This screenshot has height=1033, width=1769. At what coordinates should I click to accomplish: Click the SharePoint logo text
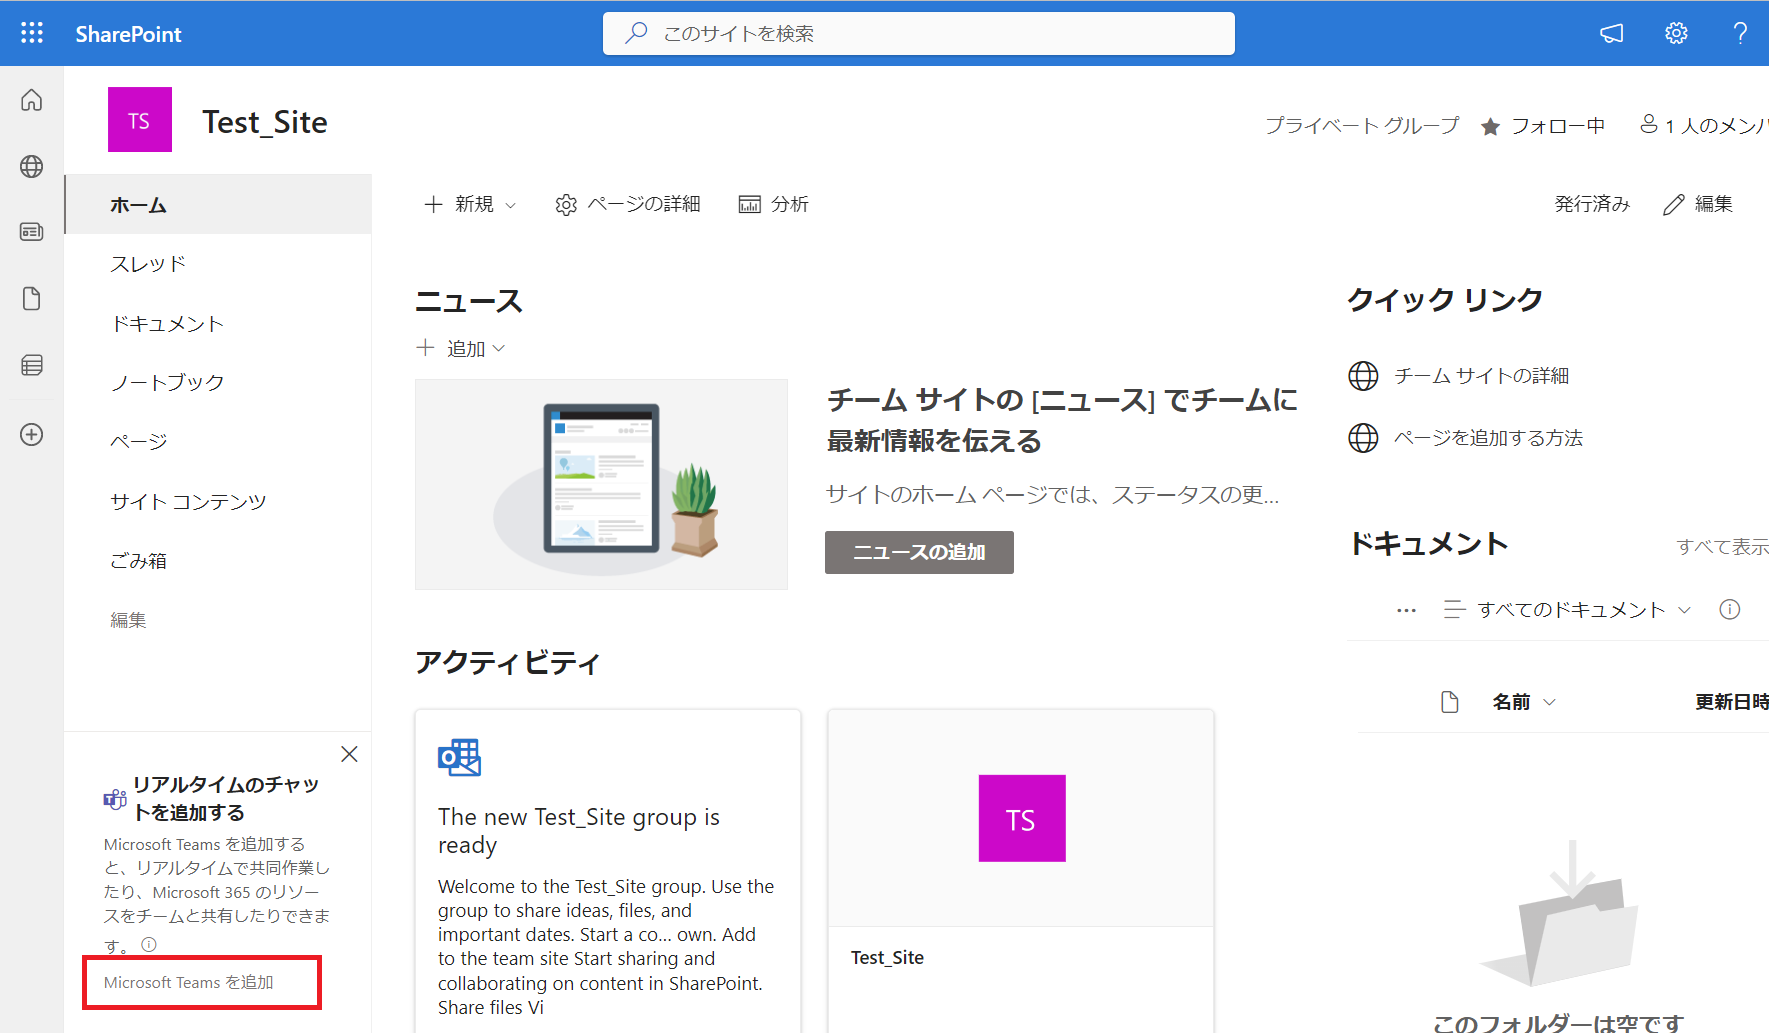click(x=128, y=34)
